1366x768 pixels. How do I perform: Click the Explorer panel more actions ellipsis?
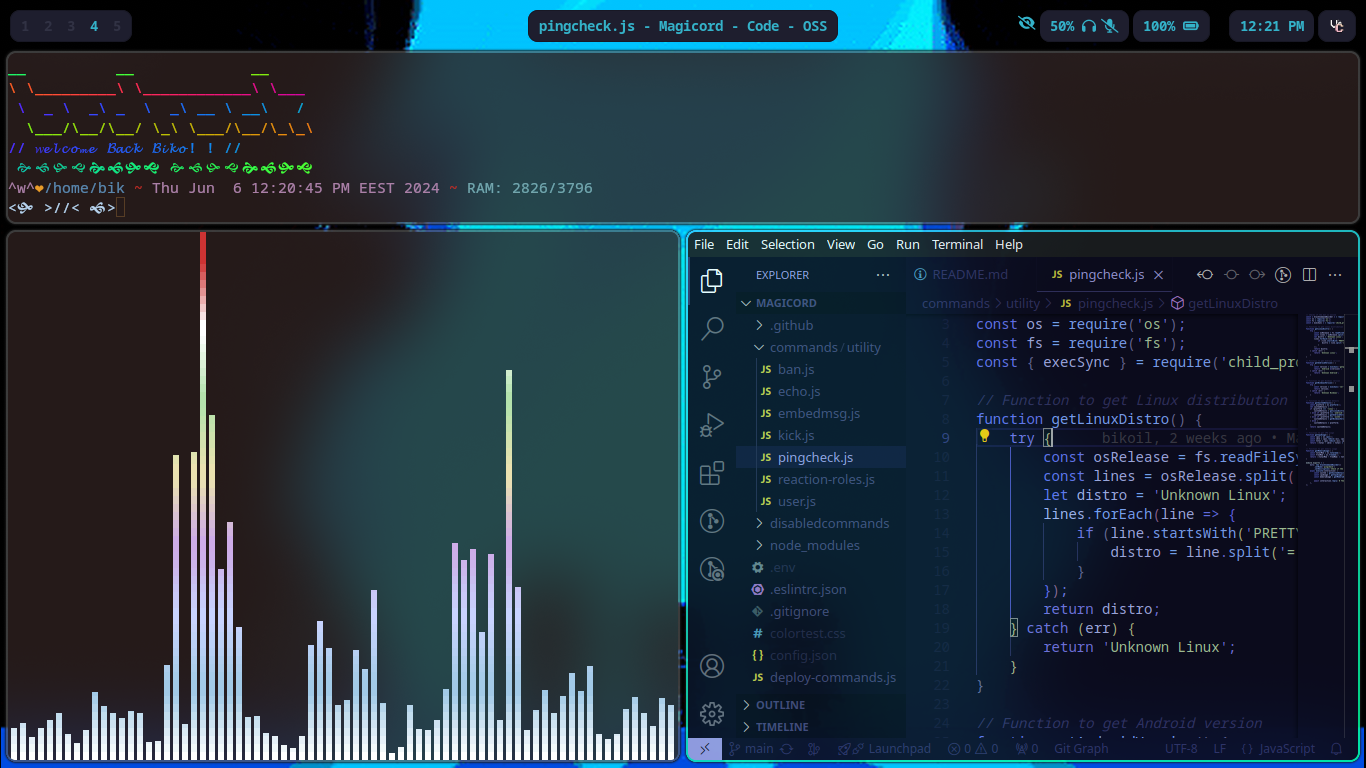[882, 275]
